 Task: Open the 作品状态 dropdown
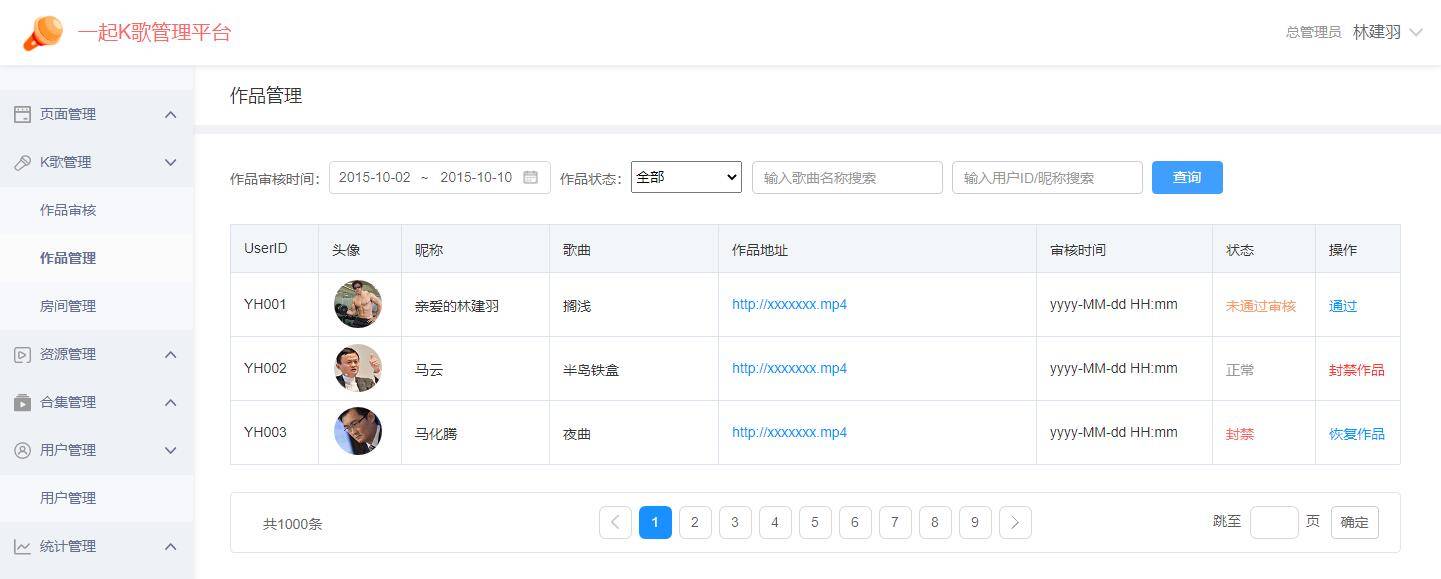[686, 177]
